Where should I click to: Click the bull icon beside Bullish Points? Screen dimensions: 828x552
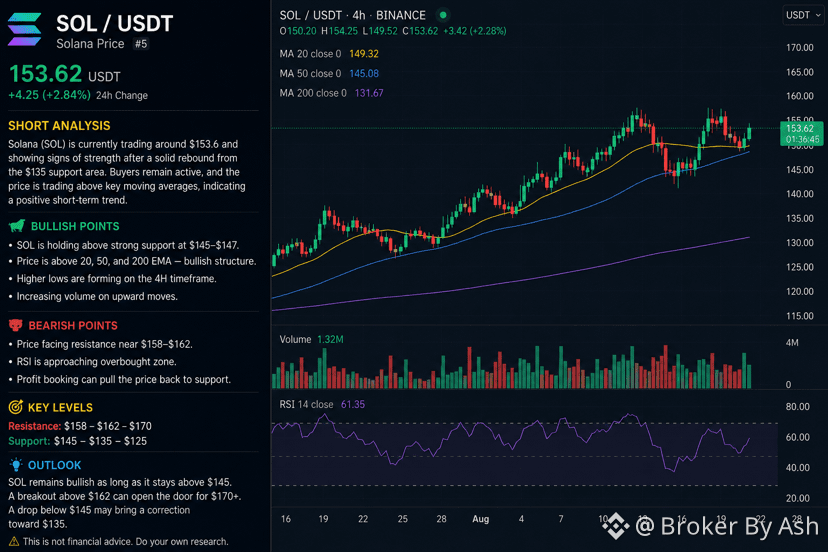pos(17,226)
